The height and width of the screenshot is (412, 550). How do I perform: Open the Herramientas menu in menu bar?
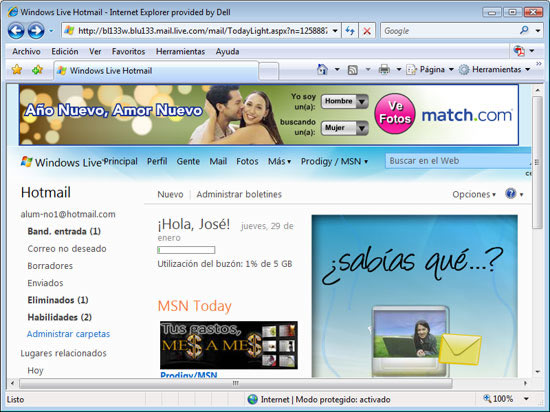click(x=180, y=52)
